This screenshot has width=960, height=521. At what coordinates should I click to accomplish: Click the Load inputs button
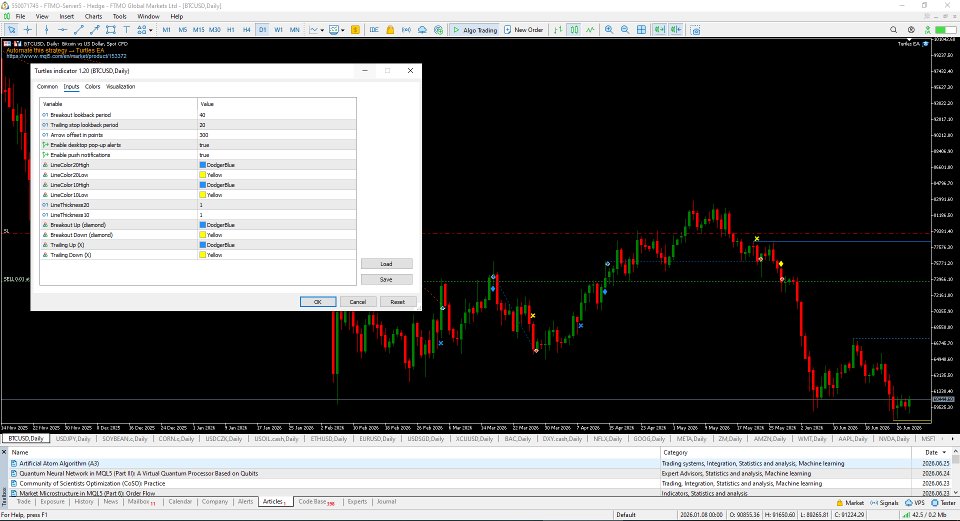click(386, 264)
